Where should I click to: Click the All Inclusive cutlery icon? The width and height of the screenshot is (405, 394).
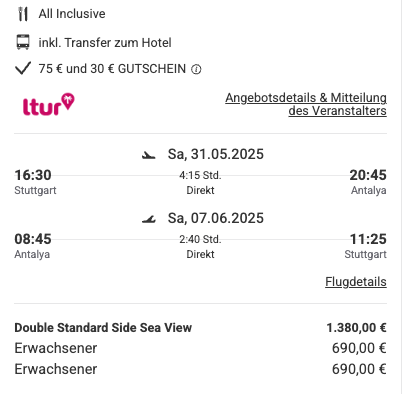(23, 14)
